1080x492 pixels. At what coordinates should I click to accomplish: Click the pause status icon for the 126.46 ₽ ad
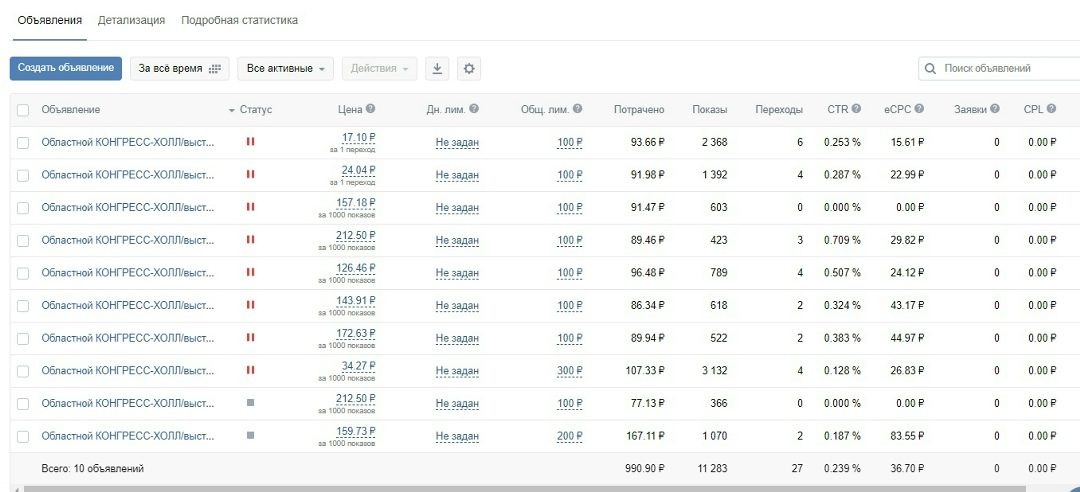(250, 272)
